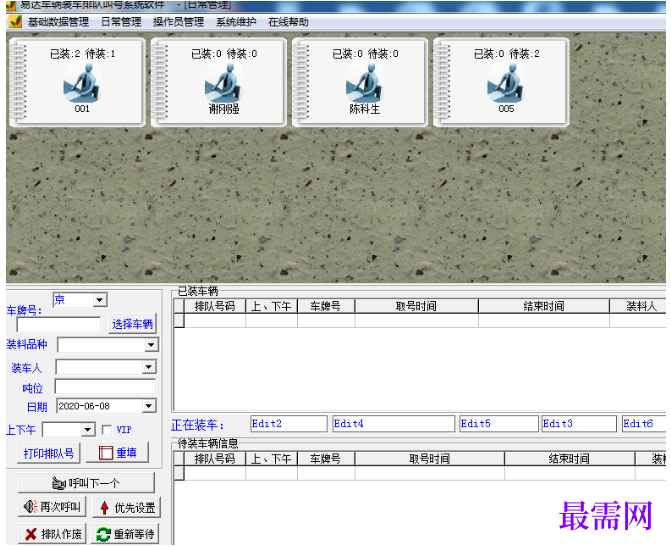Click the 吨位 input field
671x547 pixels.
pyautogui.click(x=105, y=386)
